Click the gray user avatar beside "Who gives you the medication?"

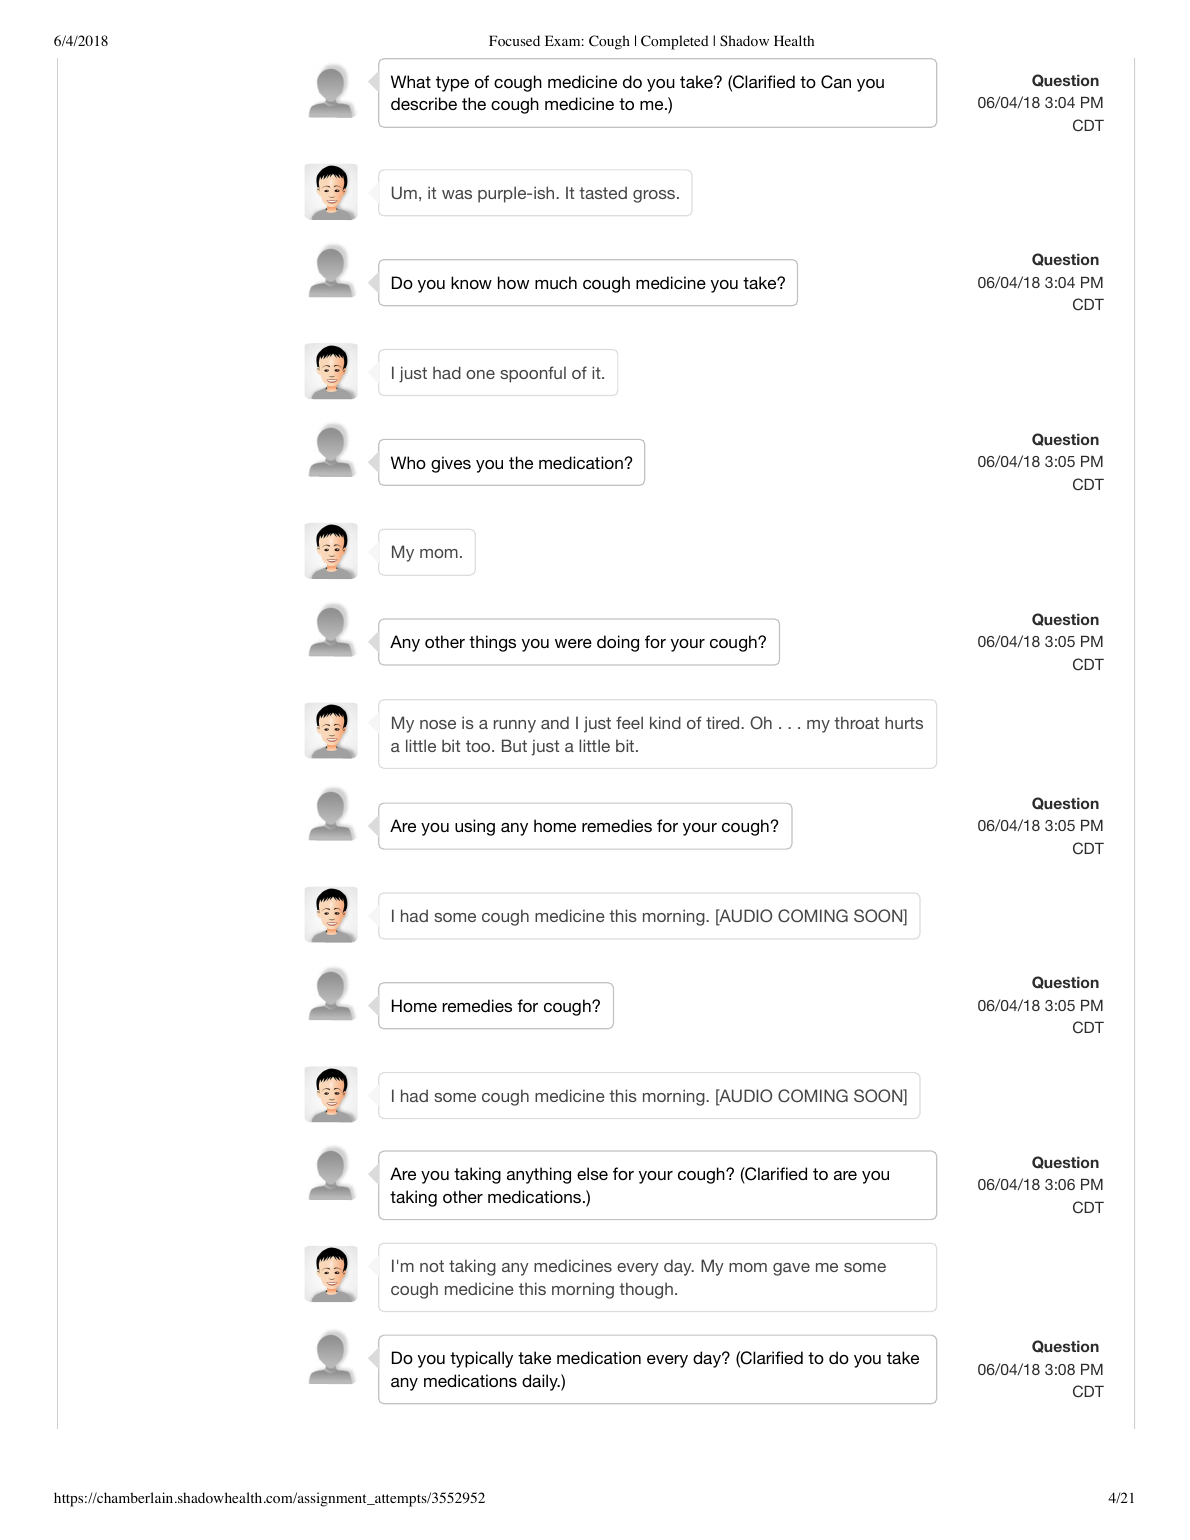pyautogui.click(x=331, y=451)
